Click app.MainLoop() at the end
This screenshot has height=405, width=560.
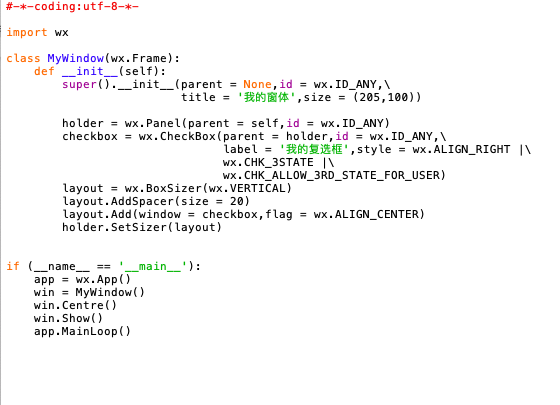coord(82,331)
